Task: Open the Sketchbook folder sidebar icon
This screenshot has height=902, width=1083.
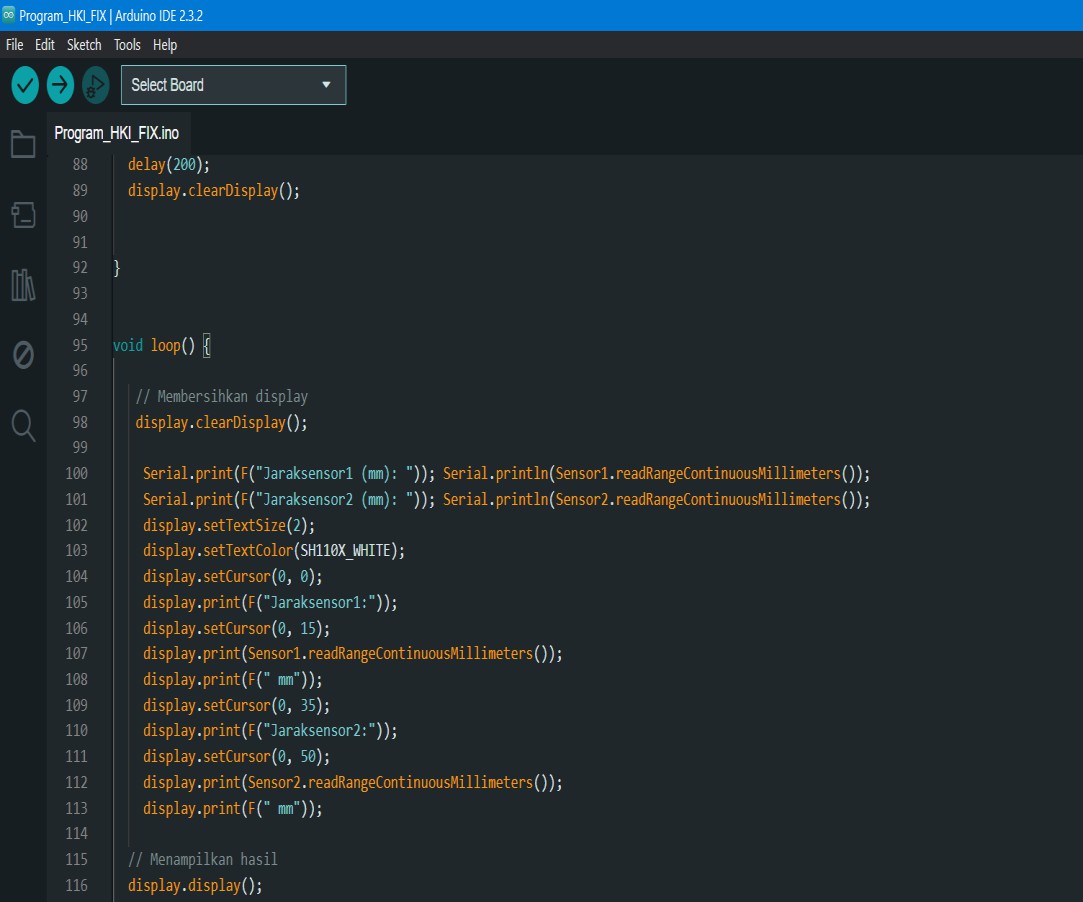Action: pos(23,144)
